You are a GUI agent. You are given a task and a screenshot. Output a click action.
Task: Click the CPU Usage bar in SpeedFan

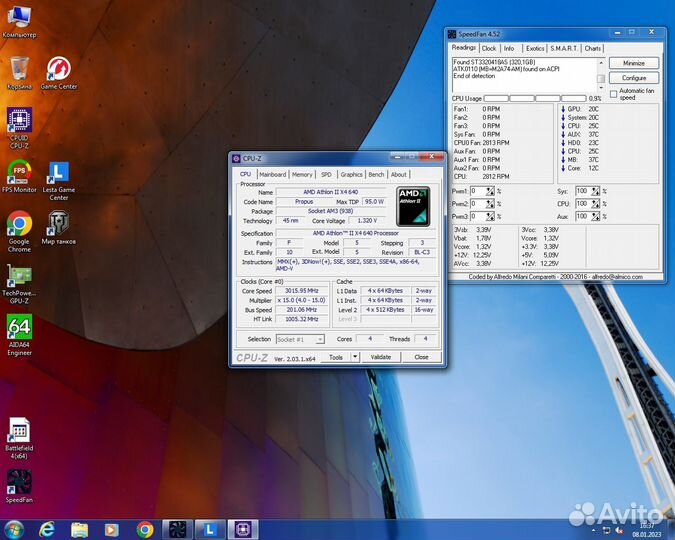(x=535, y=99)
